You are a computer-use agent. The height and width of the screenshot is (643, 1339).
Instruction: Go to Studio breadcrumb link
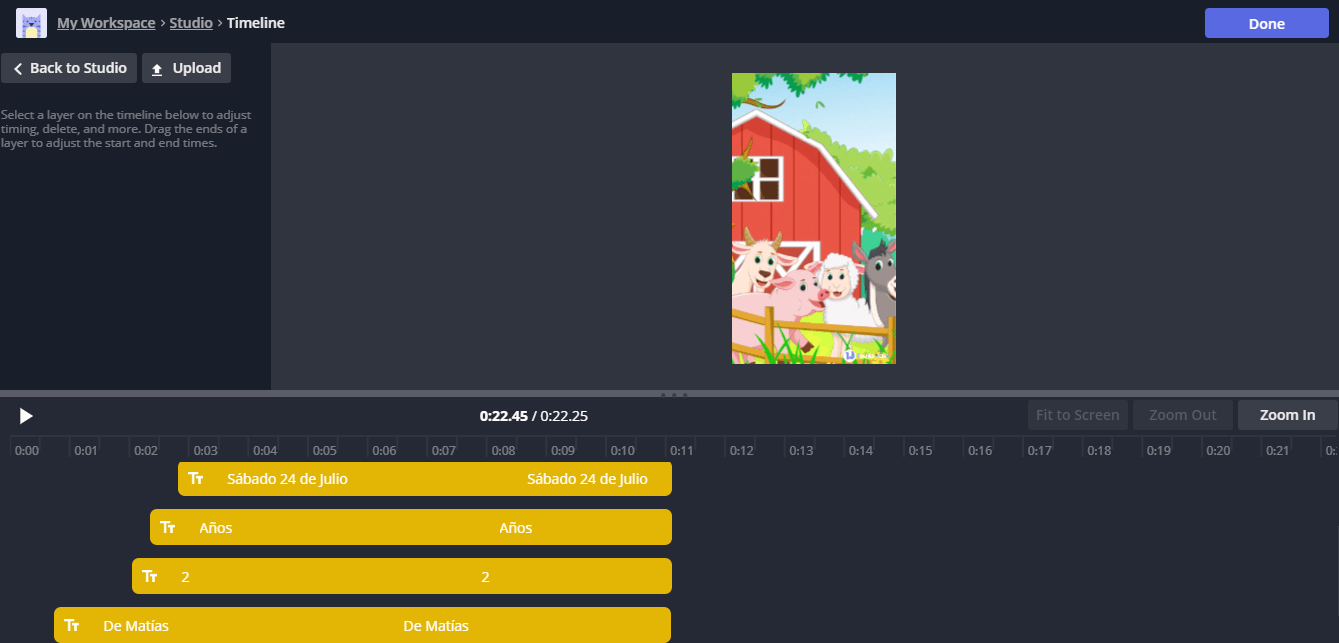pos(191,23)
